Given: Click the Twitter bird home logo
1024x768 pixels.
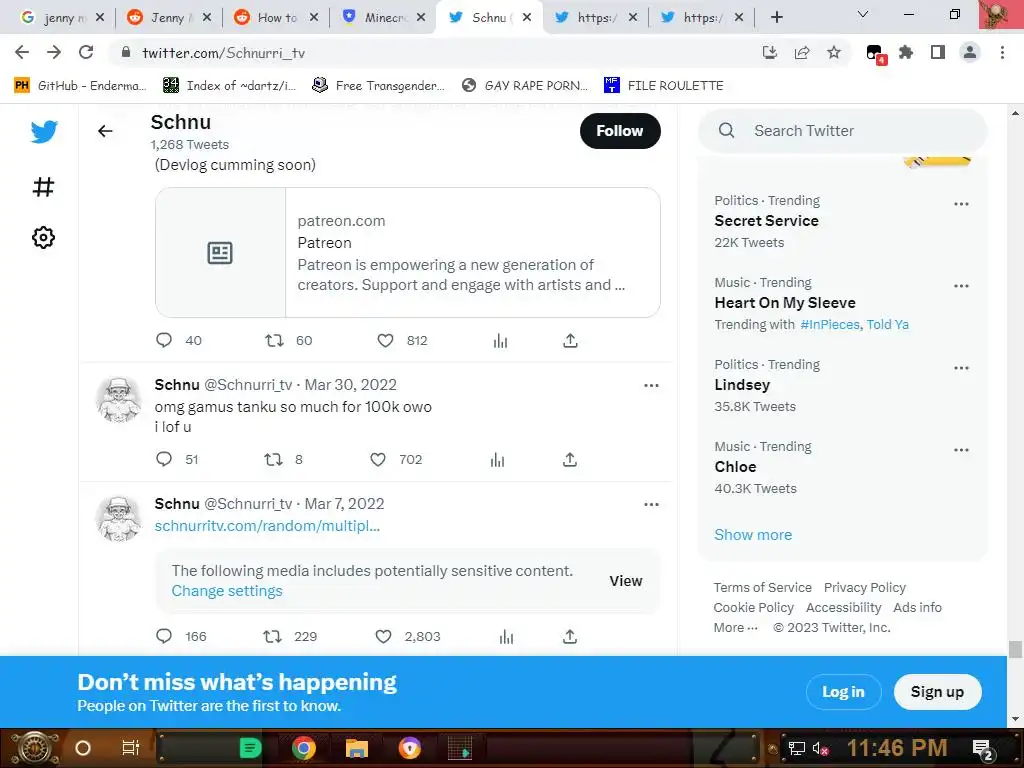Looking at the screenshot, I should [x=44, y=132].
